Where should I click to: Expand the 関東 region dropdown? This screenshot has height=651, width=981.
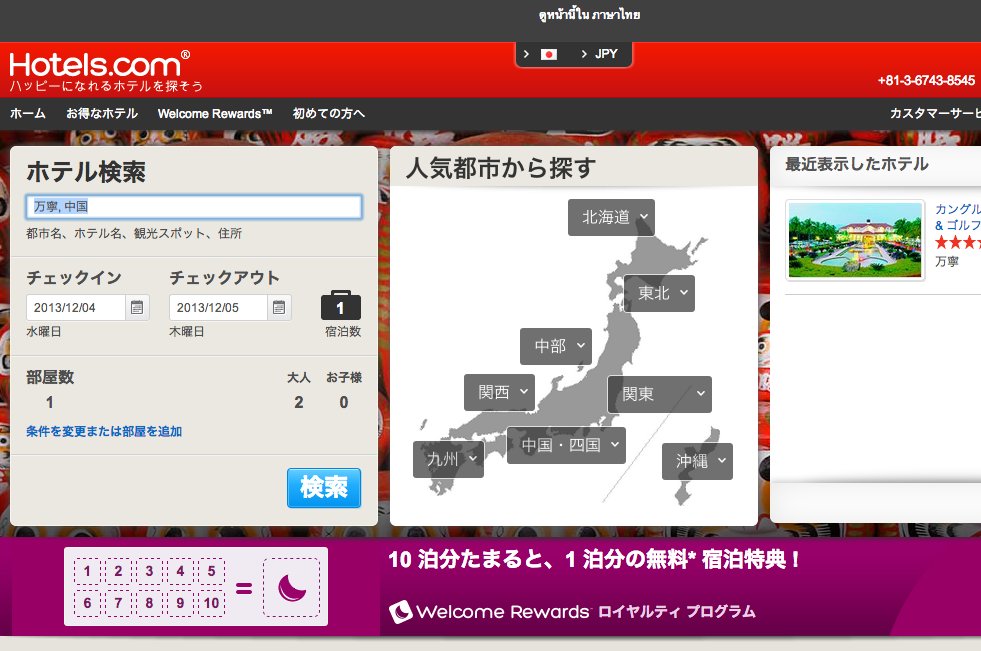coord(659,394)
